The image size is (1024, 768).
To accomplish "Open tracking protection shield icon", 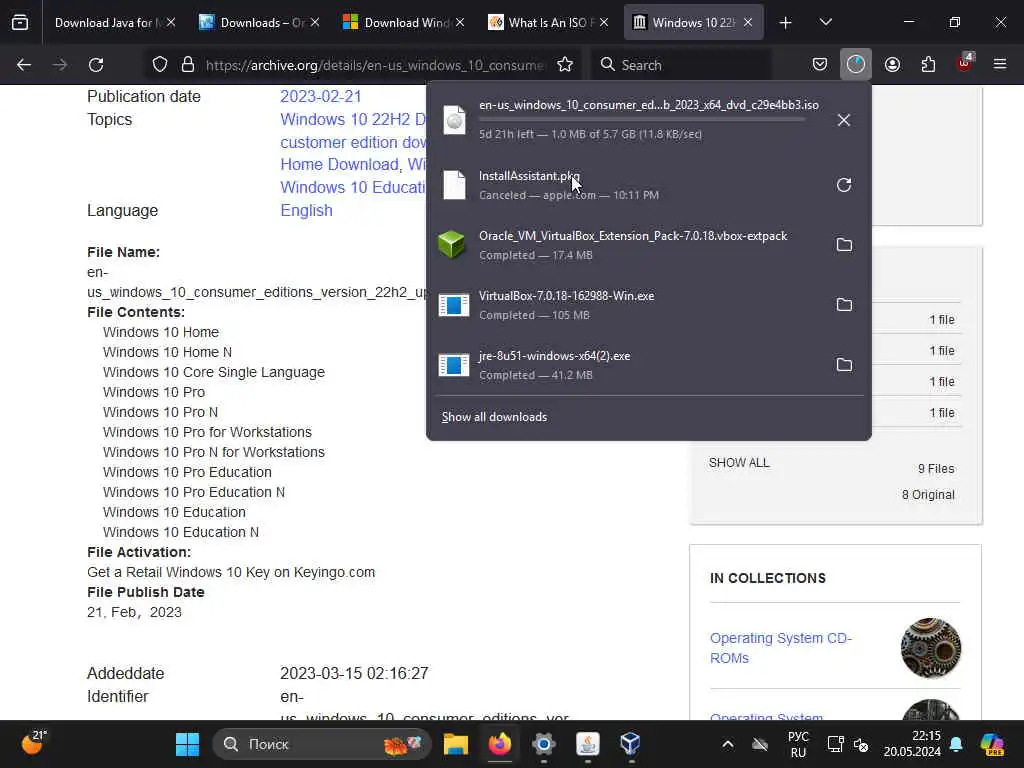I will [160, 65].
